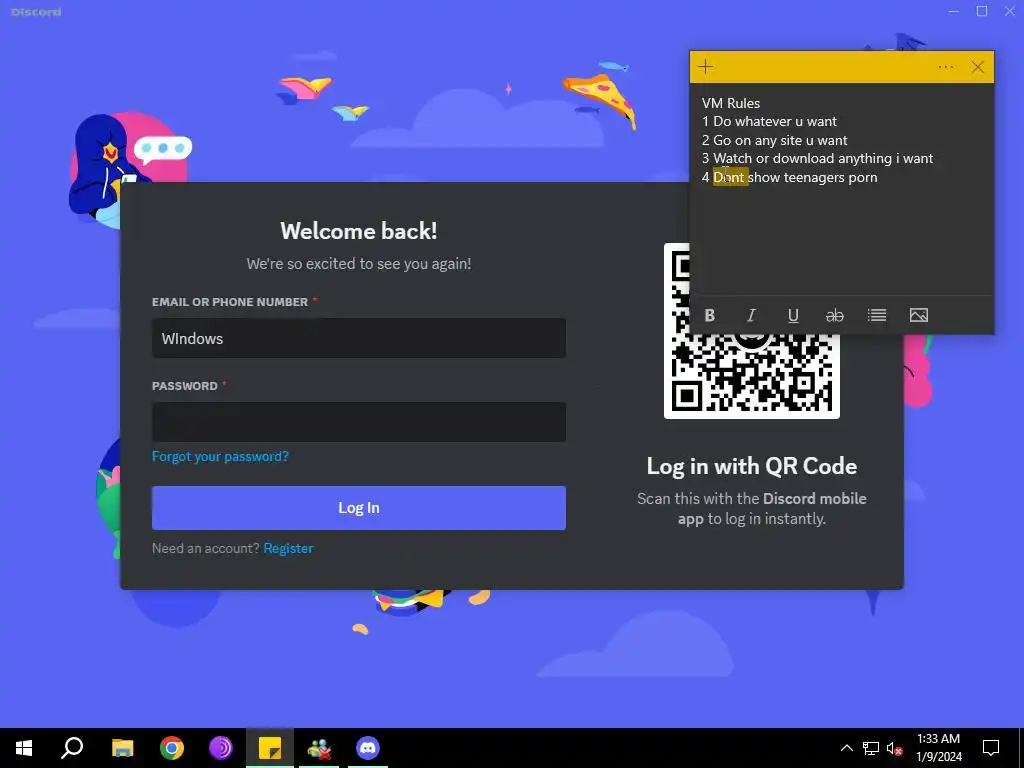Minimize the Discord window

954,12
